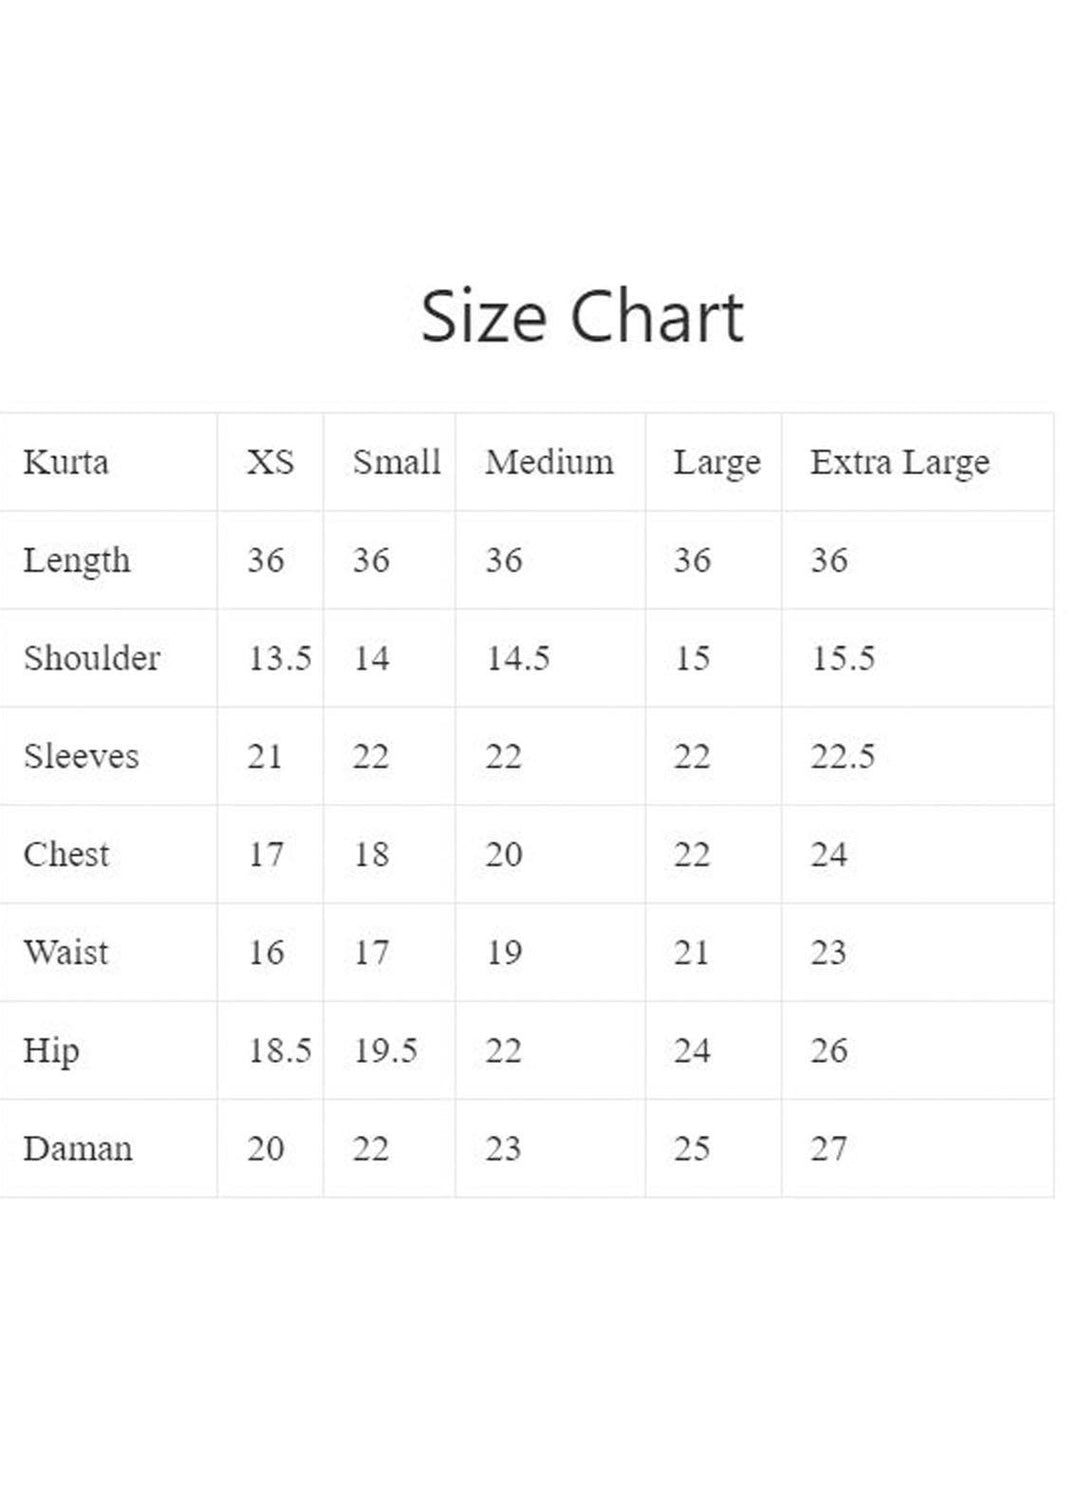The image size is (1080, 1503).
Task: Select the Large column header
Action: 716,462
